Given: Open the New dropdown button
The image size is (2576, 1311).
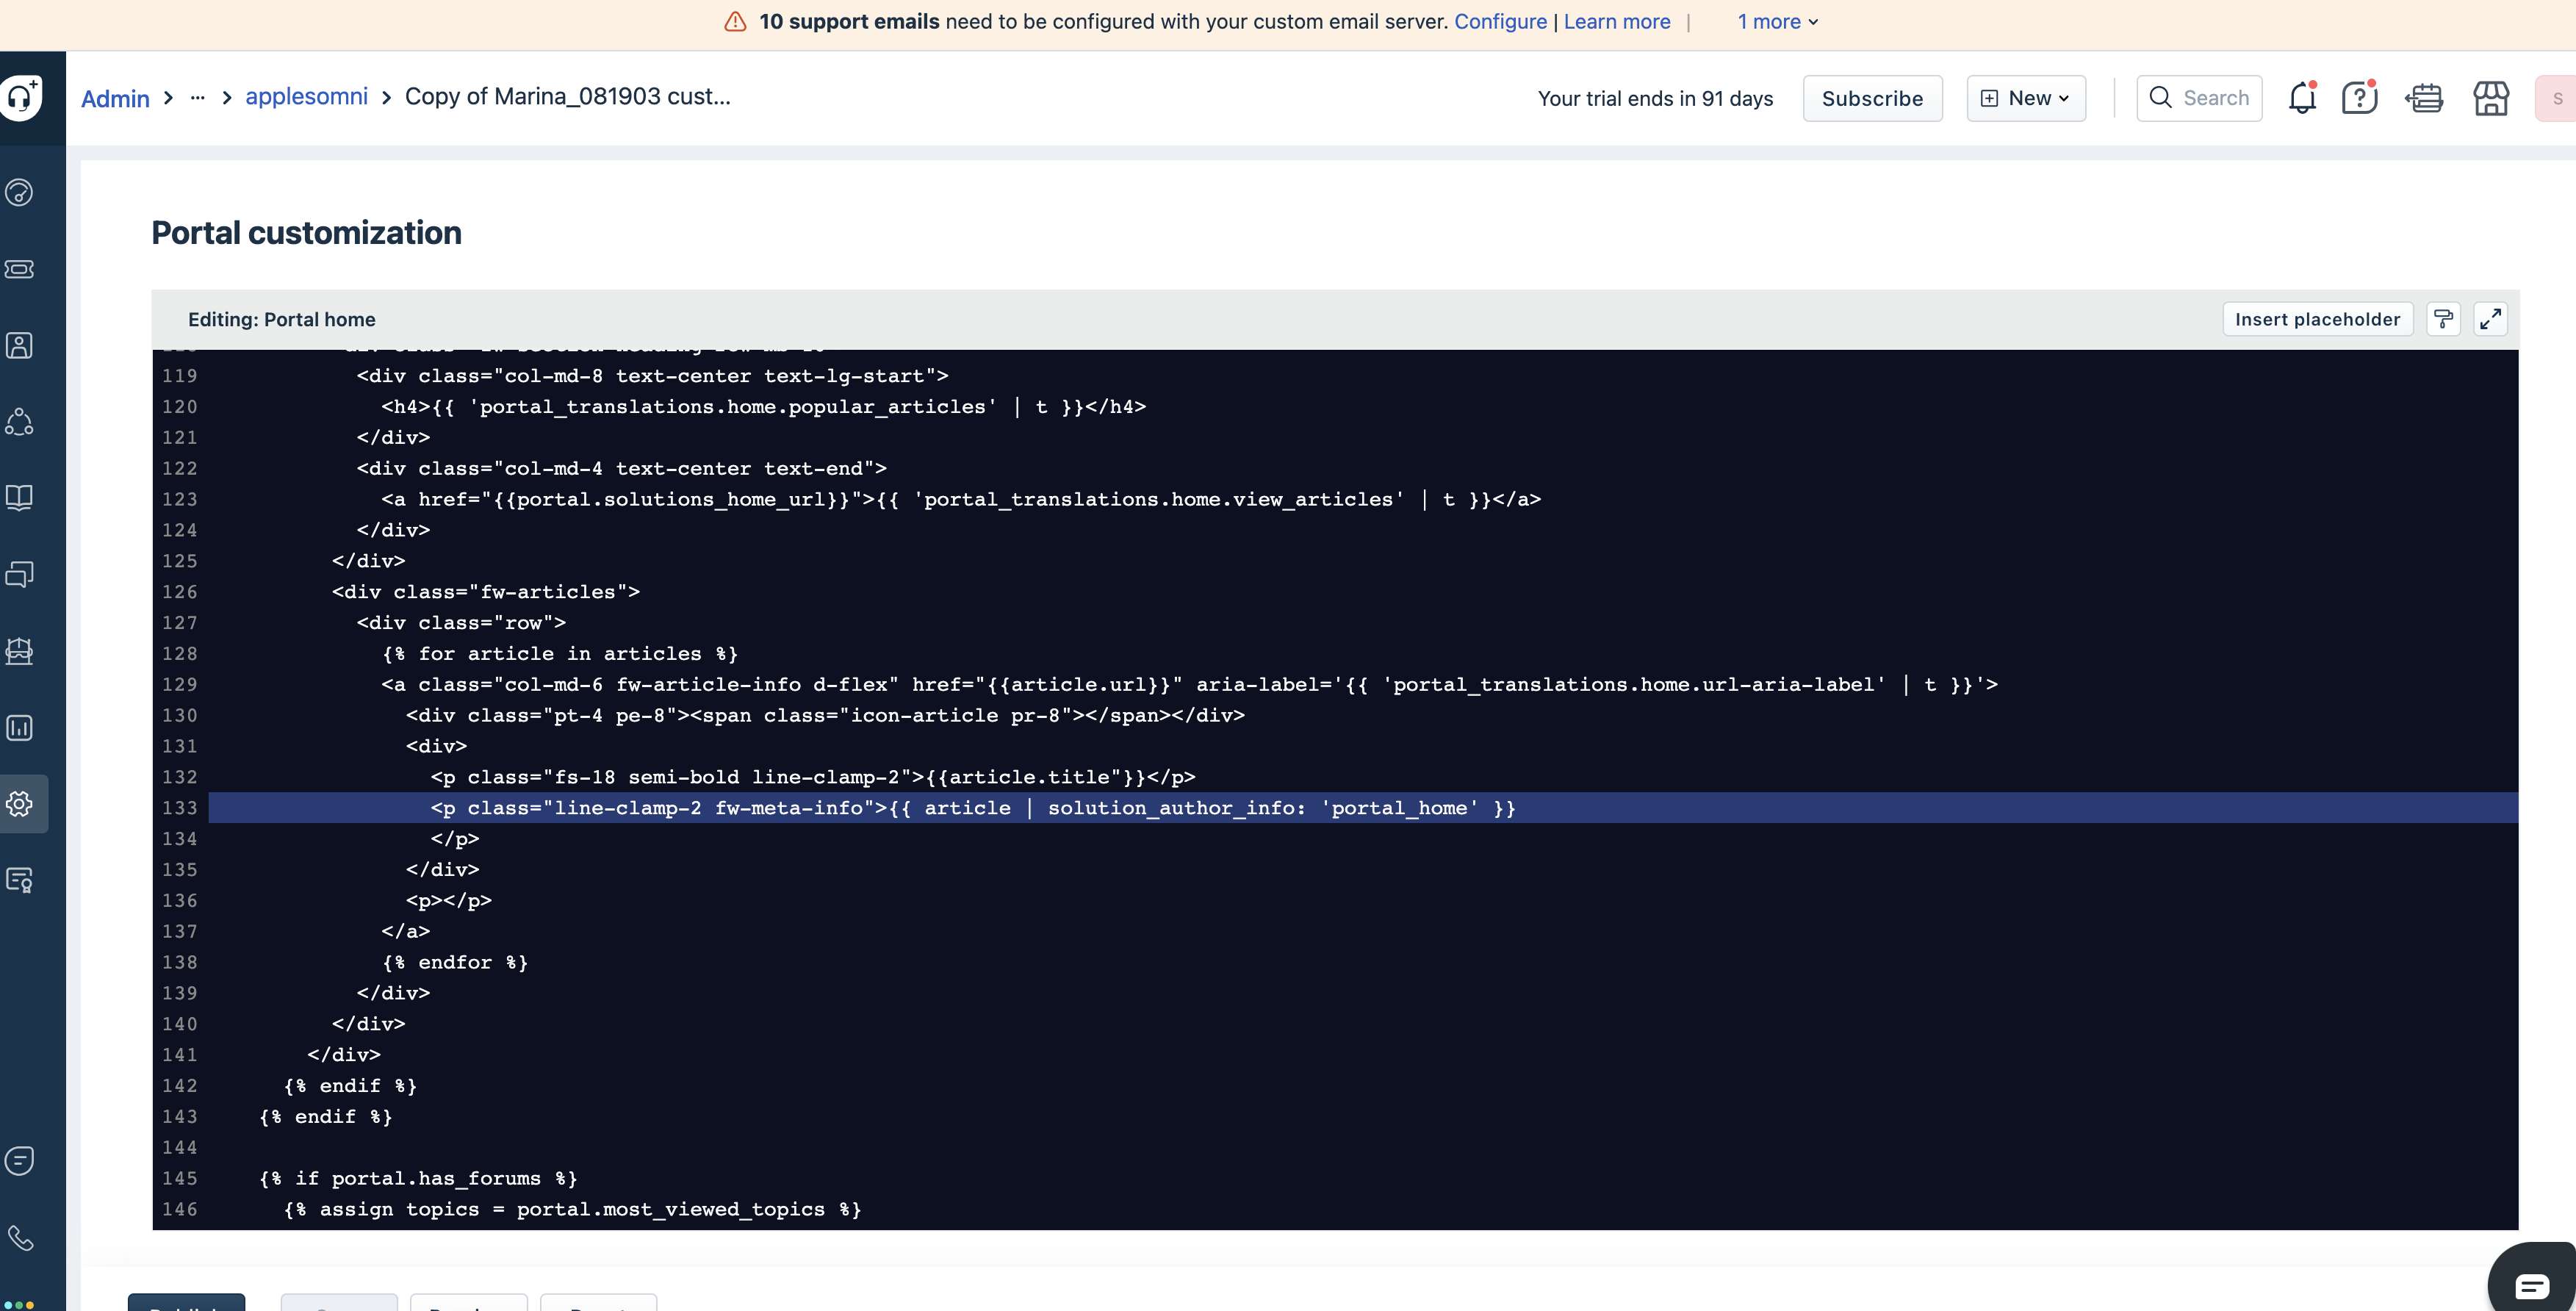Looking at the screenshot, I should point(2026,98).
